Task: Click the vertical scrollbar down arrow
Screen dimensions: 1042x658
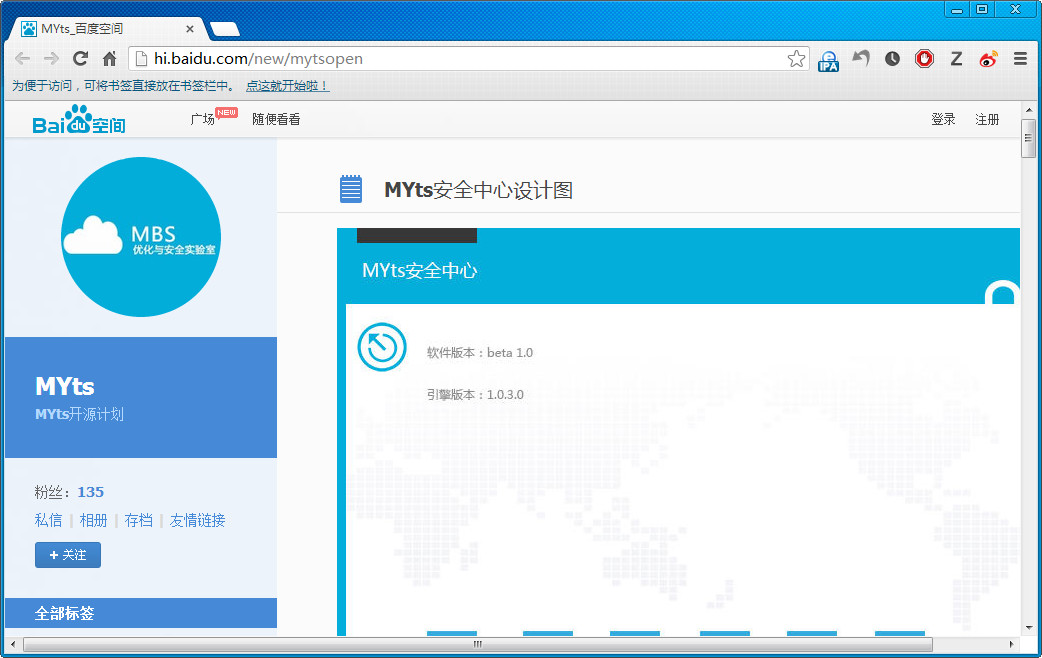Action: [1028, 627]
